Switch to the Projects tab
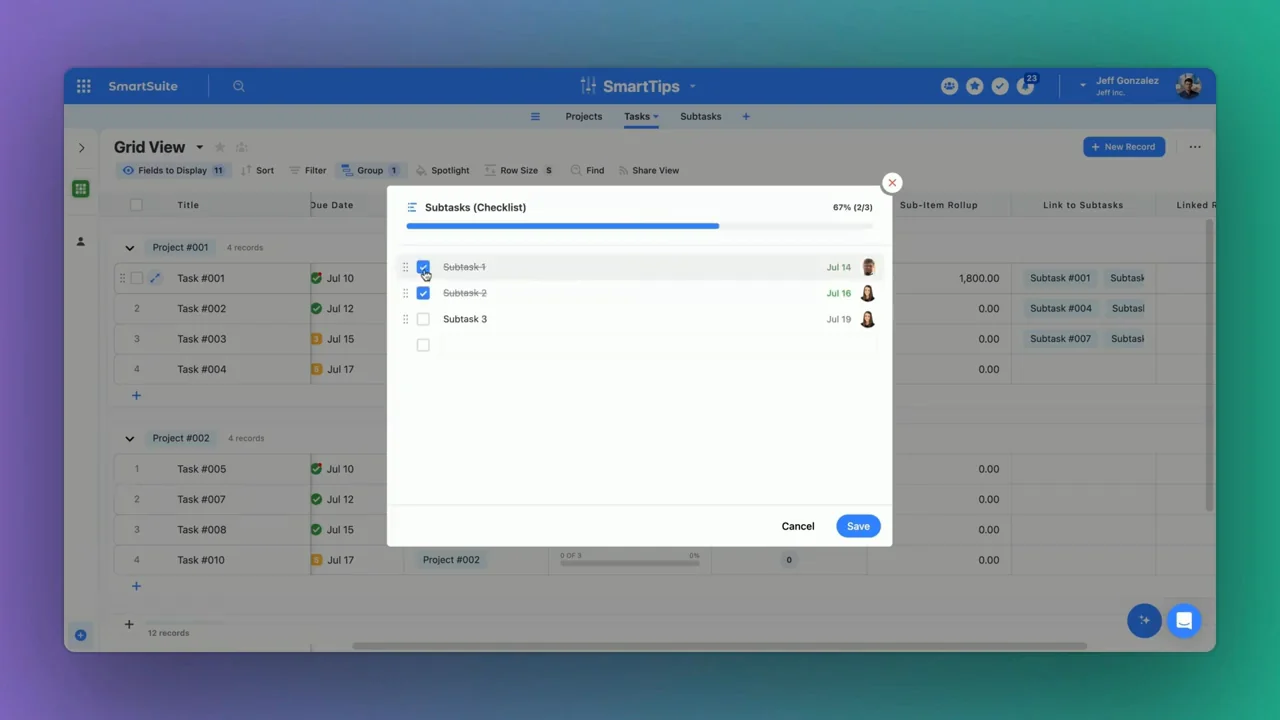 [x=584, y=116]
